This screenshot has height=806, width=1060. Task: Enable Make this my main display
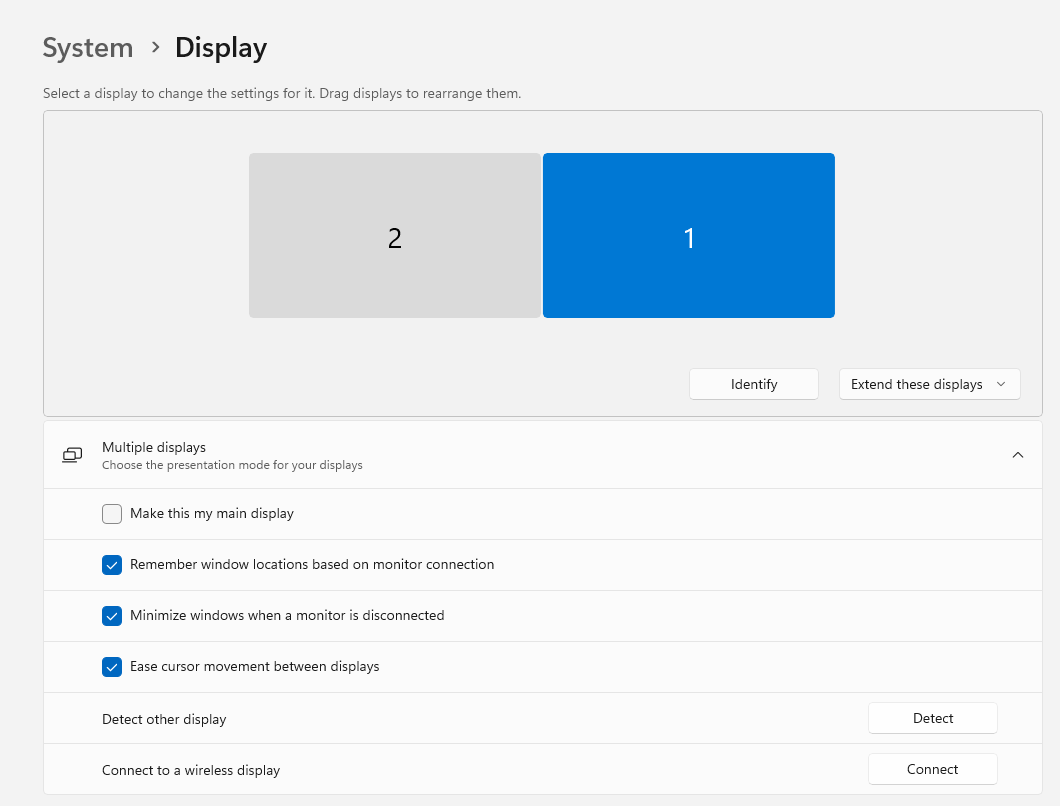(112, 513)
